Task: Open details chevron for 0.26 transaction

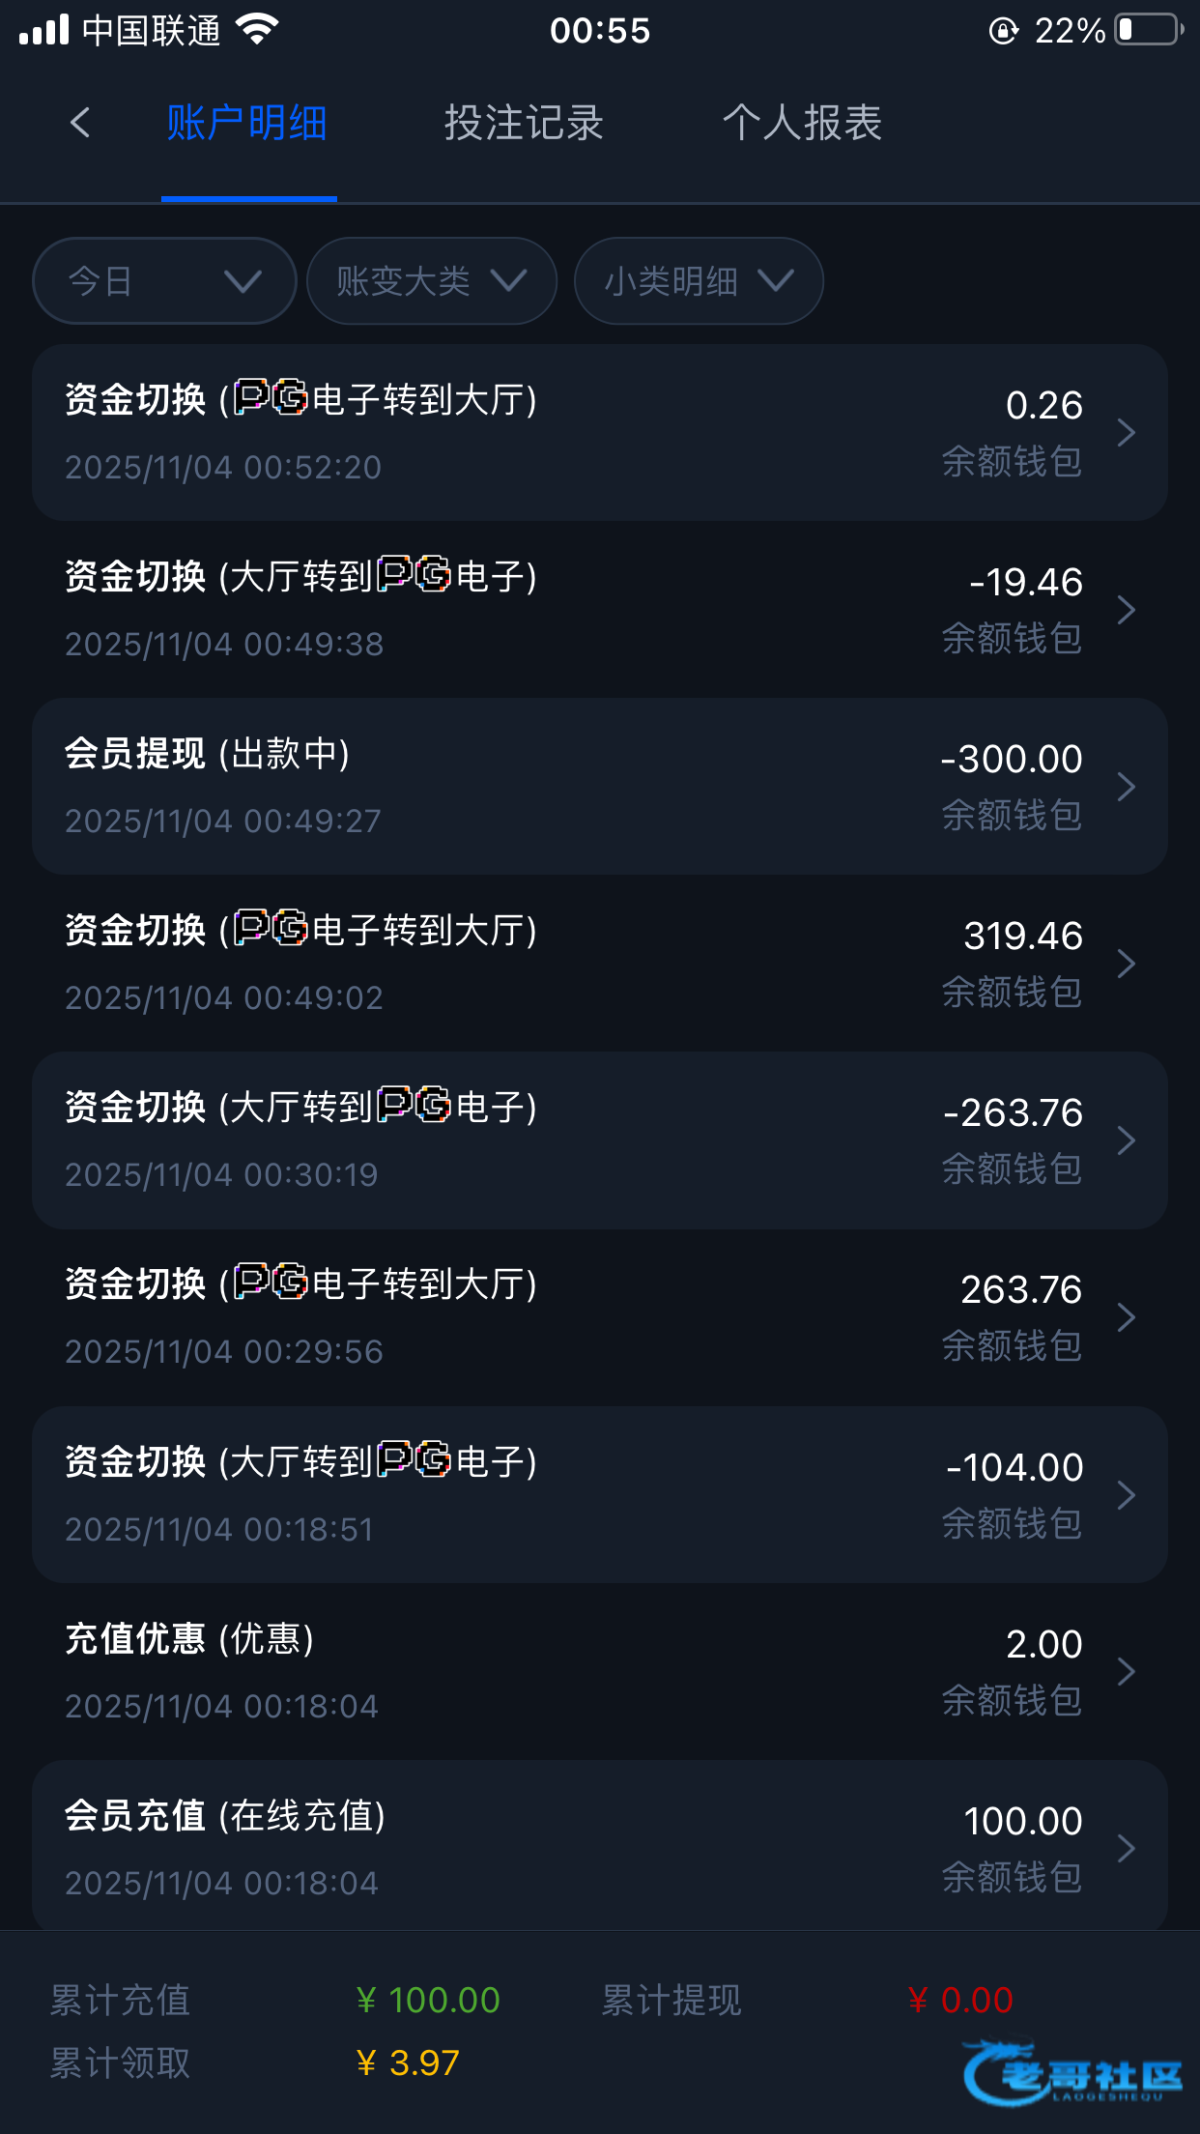Action: (1126, 433)
